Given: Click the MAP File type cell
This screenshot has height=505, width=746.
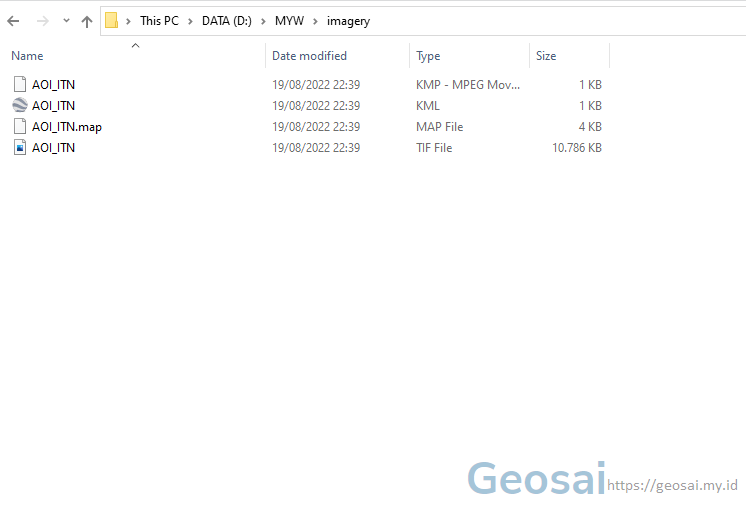Looking at the screenshot, I should coord(439,127).
